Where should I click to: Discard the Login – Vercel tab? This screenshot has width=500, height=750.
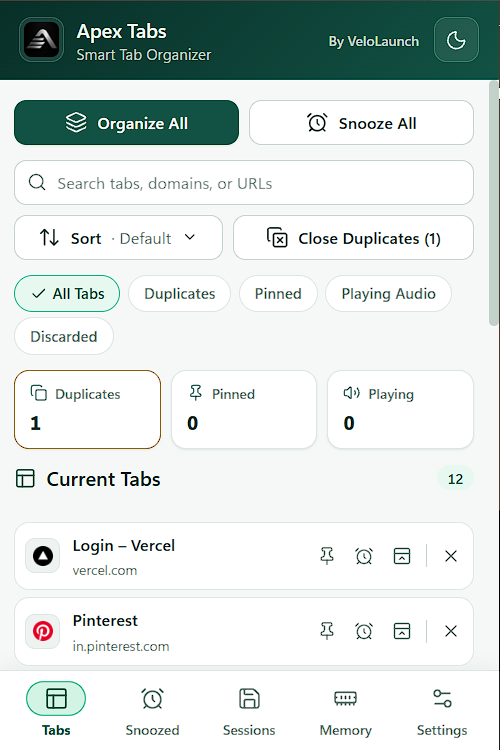[x=401, y=556]
